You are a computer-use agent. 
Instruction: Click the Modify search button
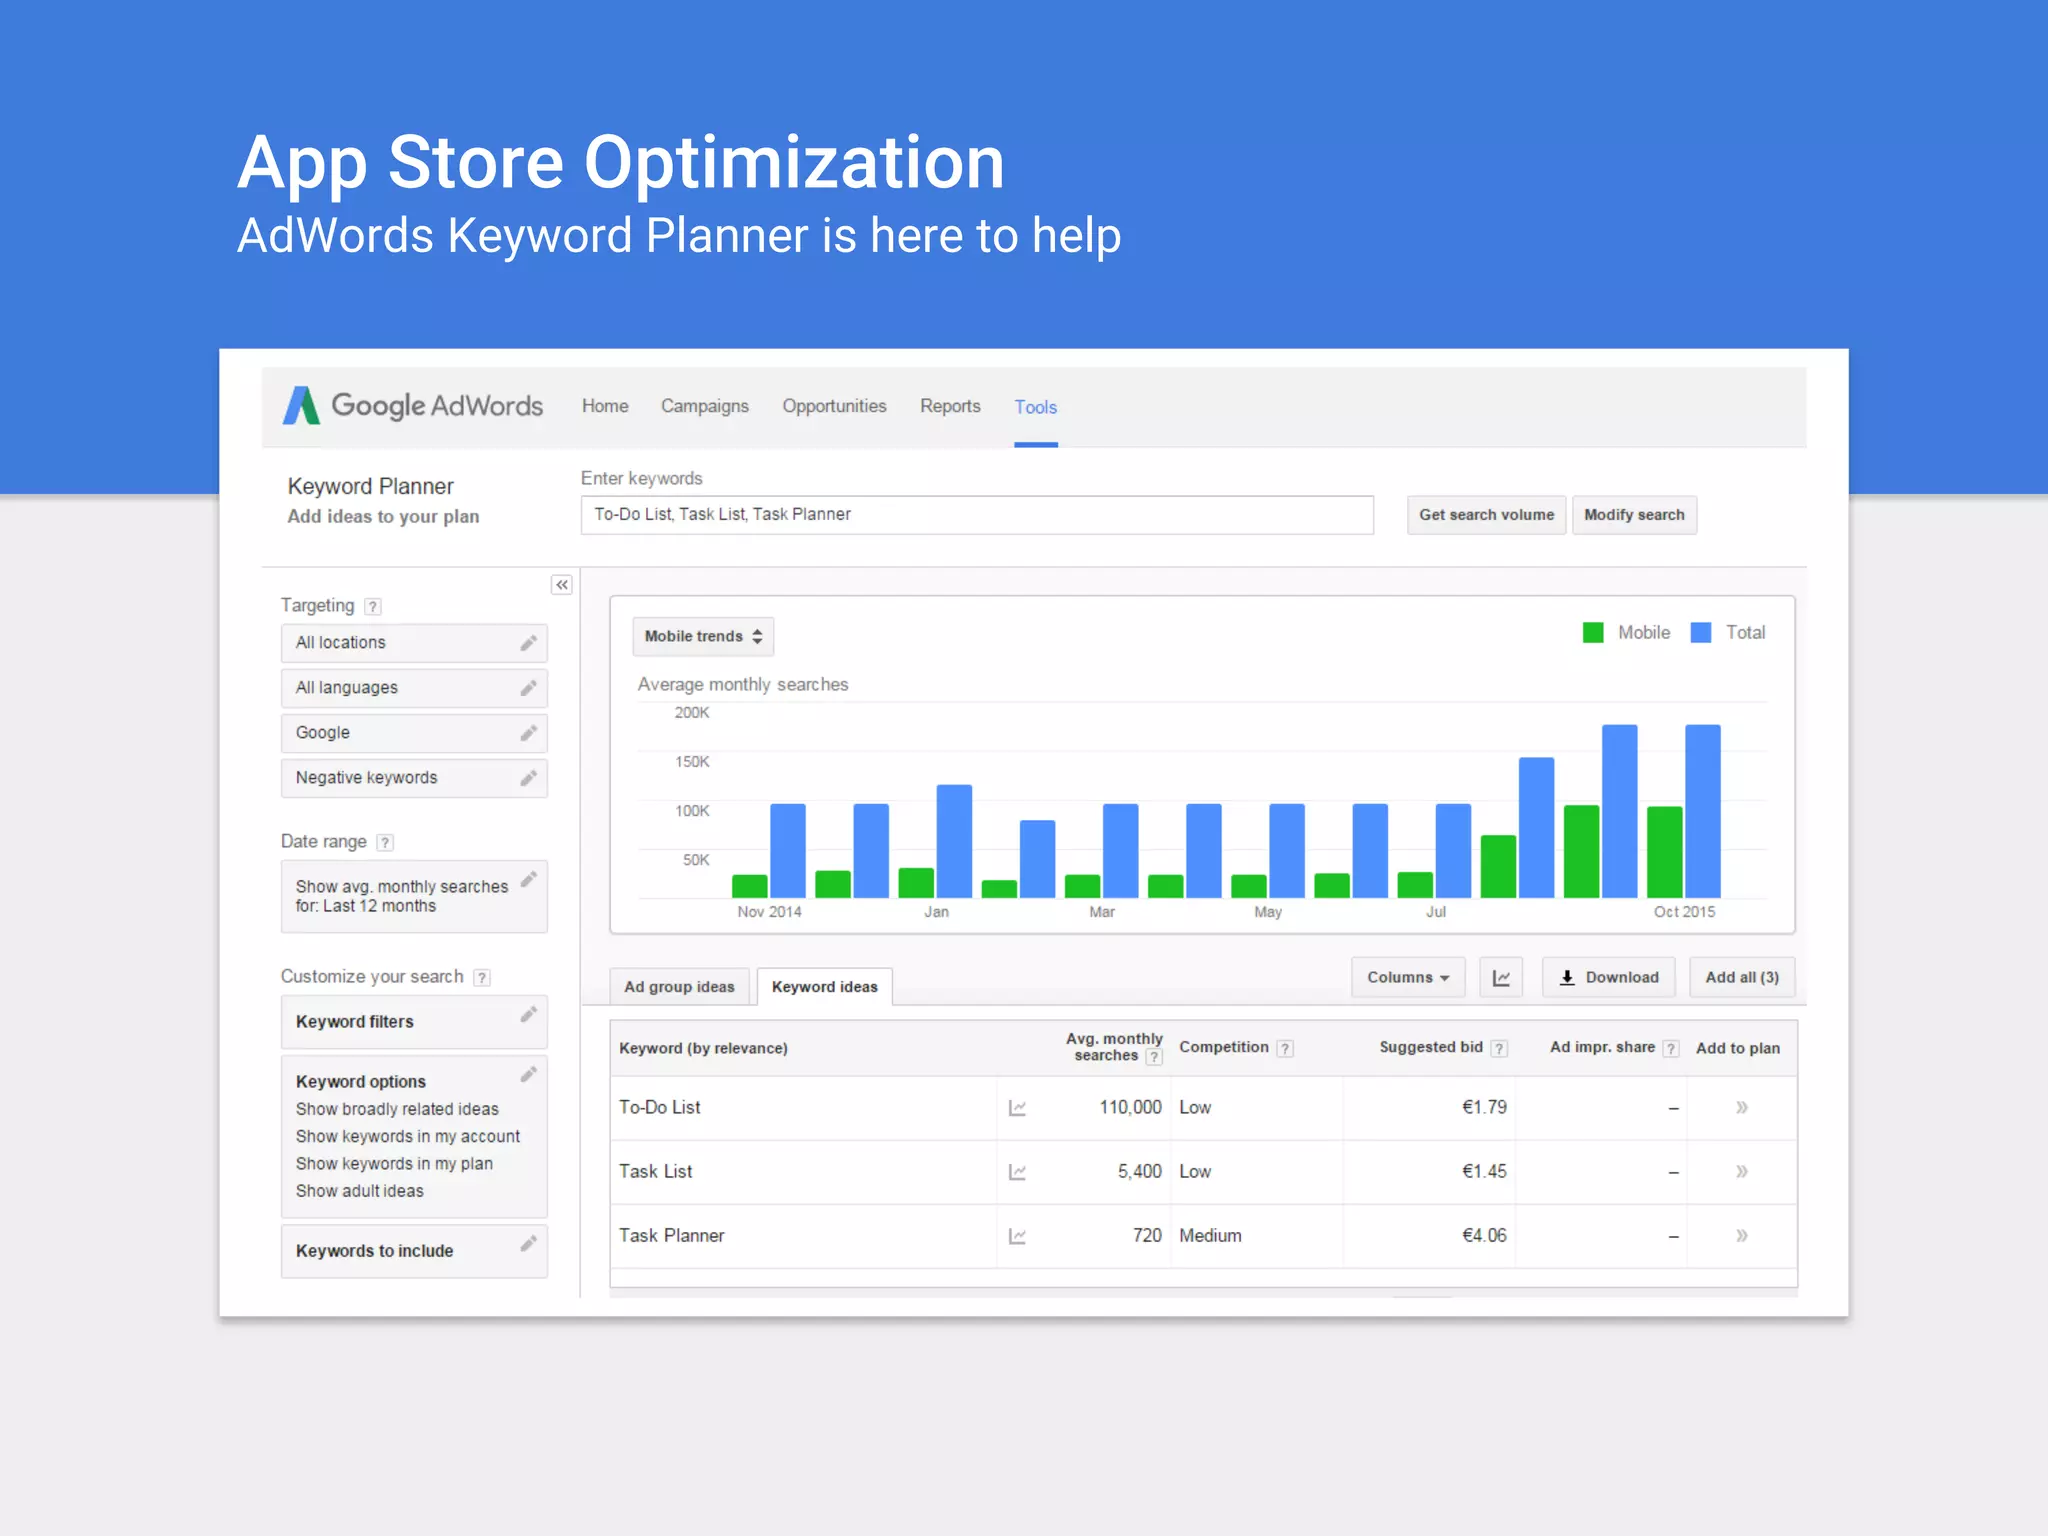(x=1634, y=515)
